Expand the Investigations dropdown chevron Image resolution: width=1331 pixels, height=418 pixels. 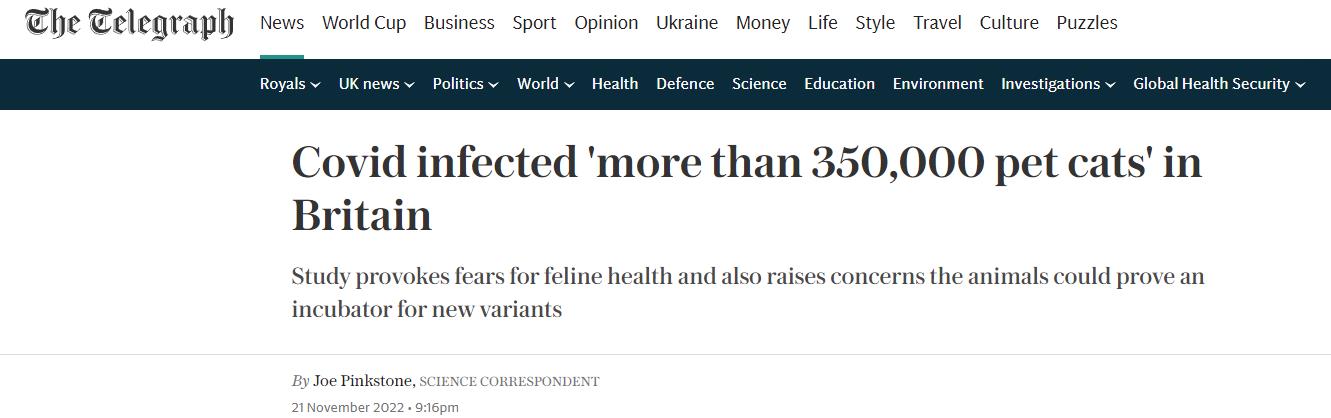1111,85
